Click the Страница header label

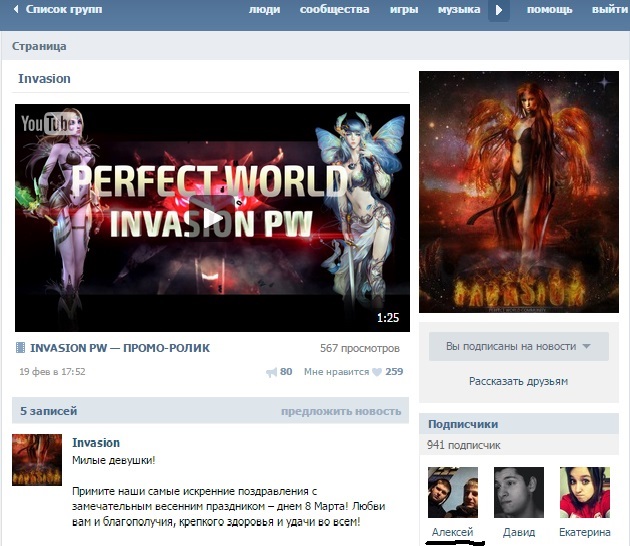coord(39,46)
